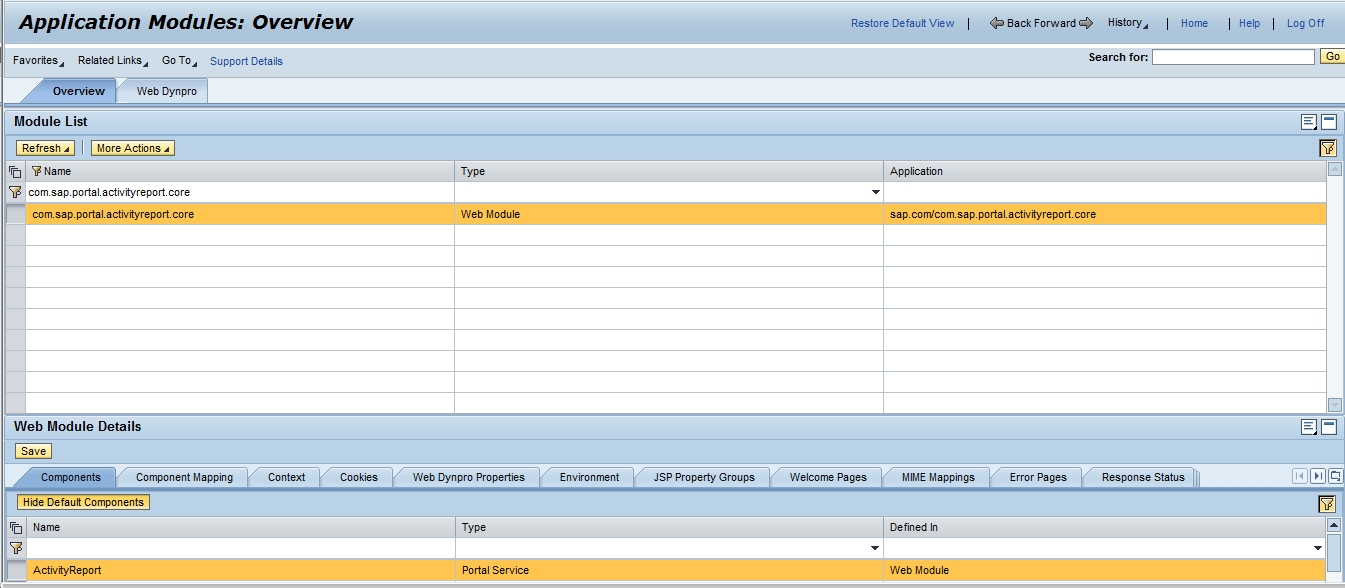
Task: Toggle the Components table filter funnel
Action: point(1327,504)
